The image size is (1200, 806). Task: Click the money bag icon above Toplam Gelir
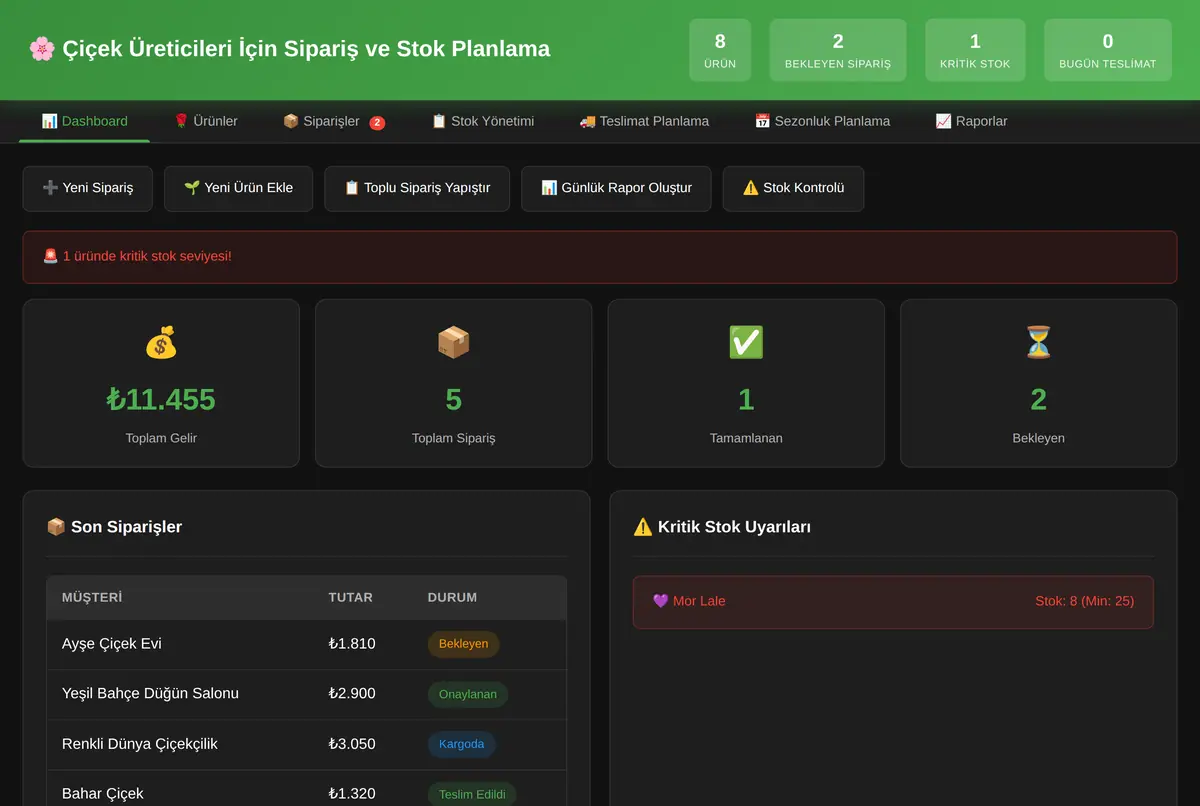[x=161, y=343]
